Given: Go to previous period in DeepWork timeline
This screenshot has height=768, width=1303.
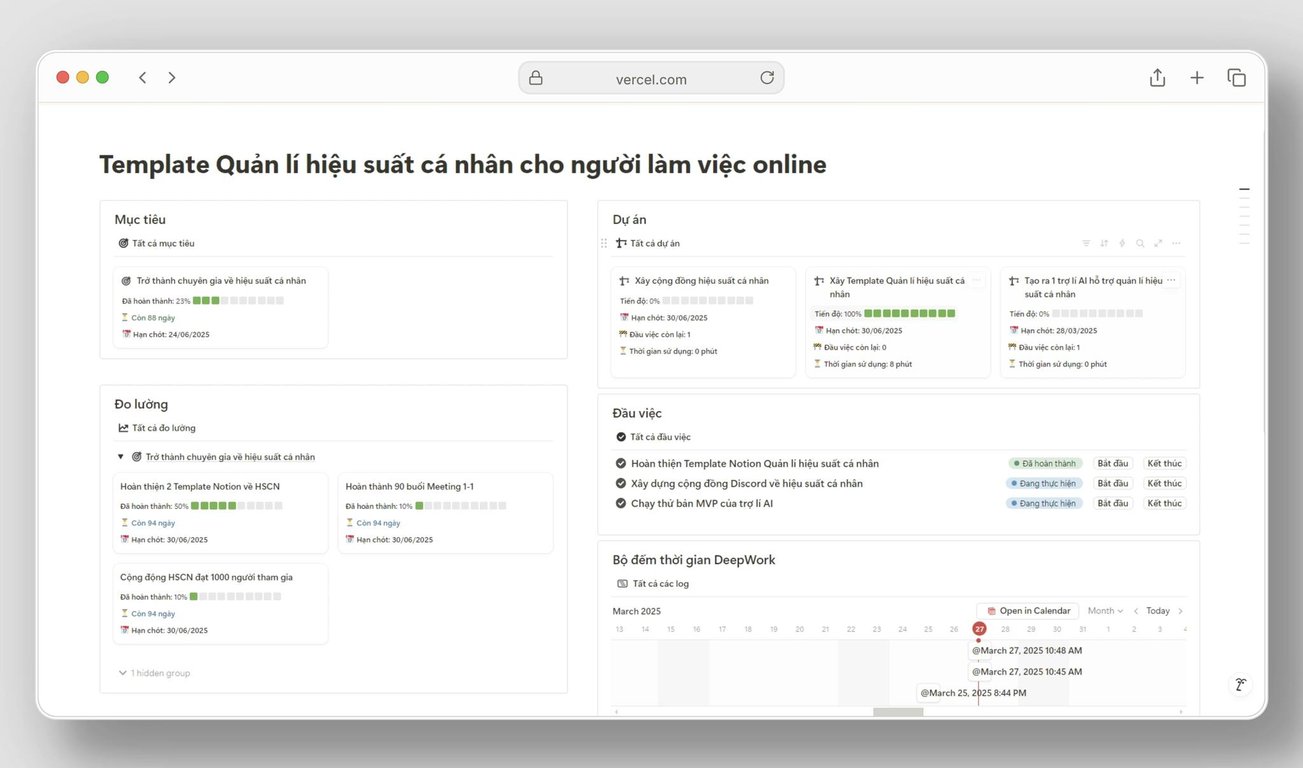Looking at the screenshot, I should click(x=1136, y=611).
